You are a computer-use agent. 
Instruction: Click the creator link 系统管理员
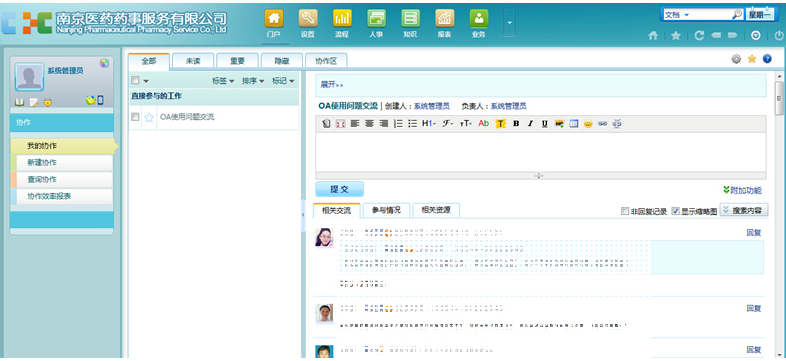(x=432, y=106)
